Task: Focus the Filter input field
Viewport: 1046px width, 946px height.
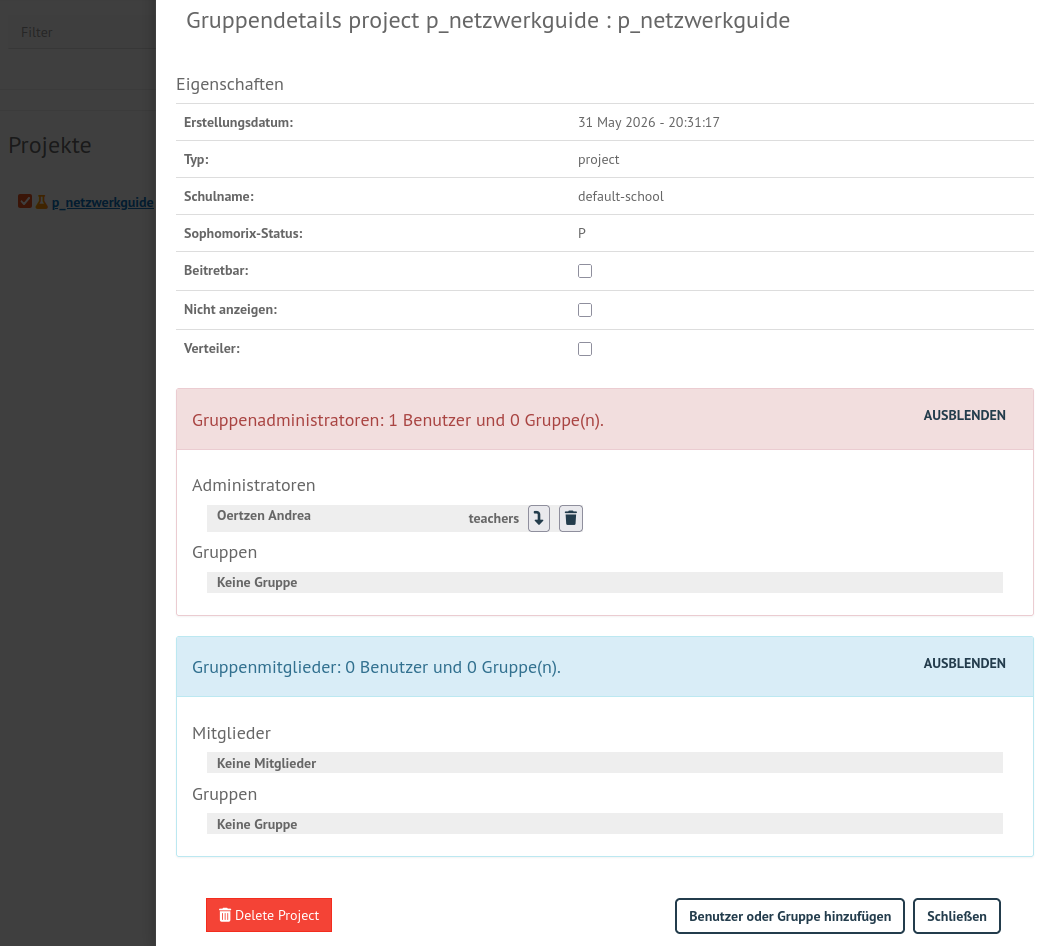Action: point(81,32)
